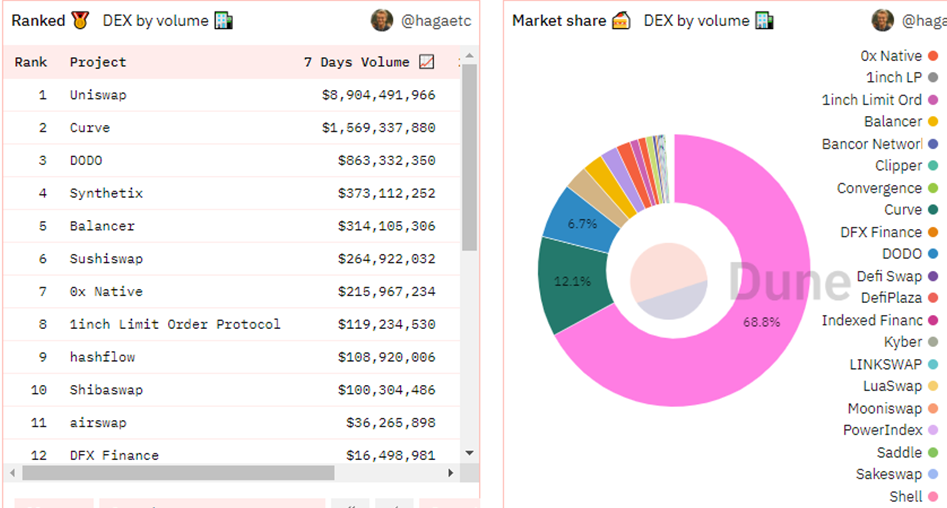This screenshot has width=947, height=508.
Task: Select the Shibaswap project cell
Action: tap(106, 390)
